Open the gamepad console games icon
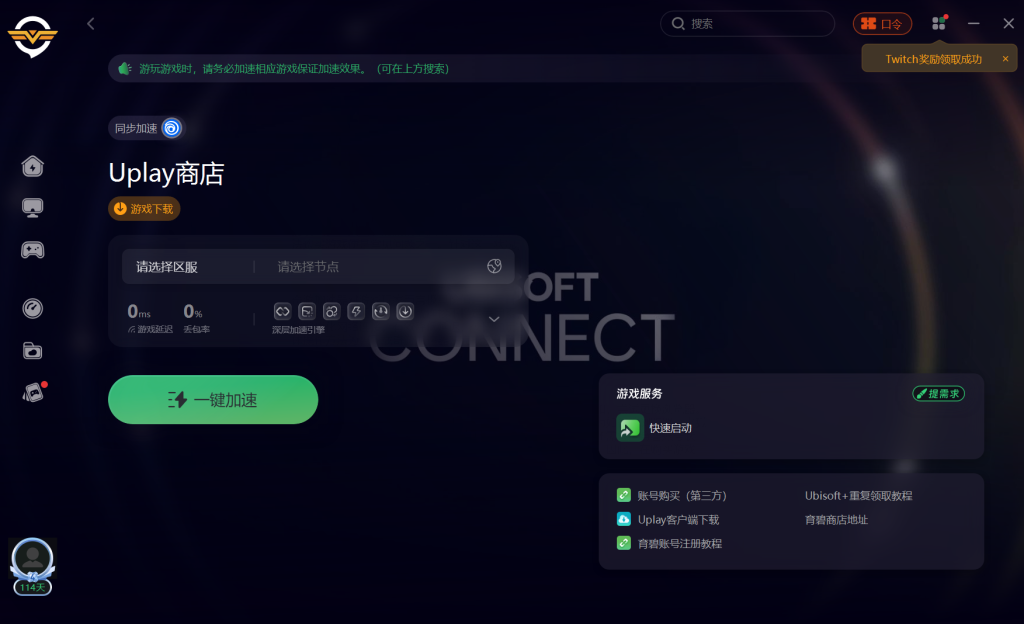The height and width of the screenshot is (624, 1024). (33, 250)
